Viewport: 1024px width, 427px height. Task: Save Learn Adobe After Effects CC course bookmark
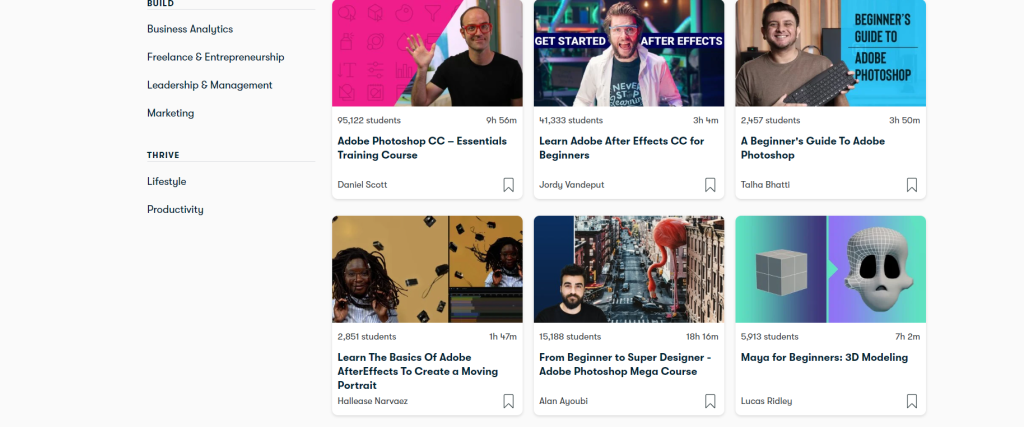[710, 185]
